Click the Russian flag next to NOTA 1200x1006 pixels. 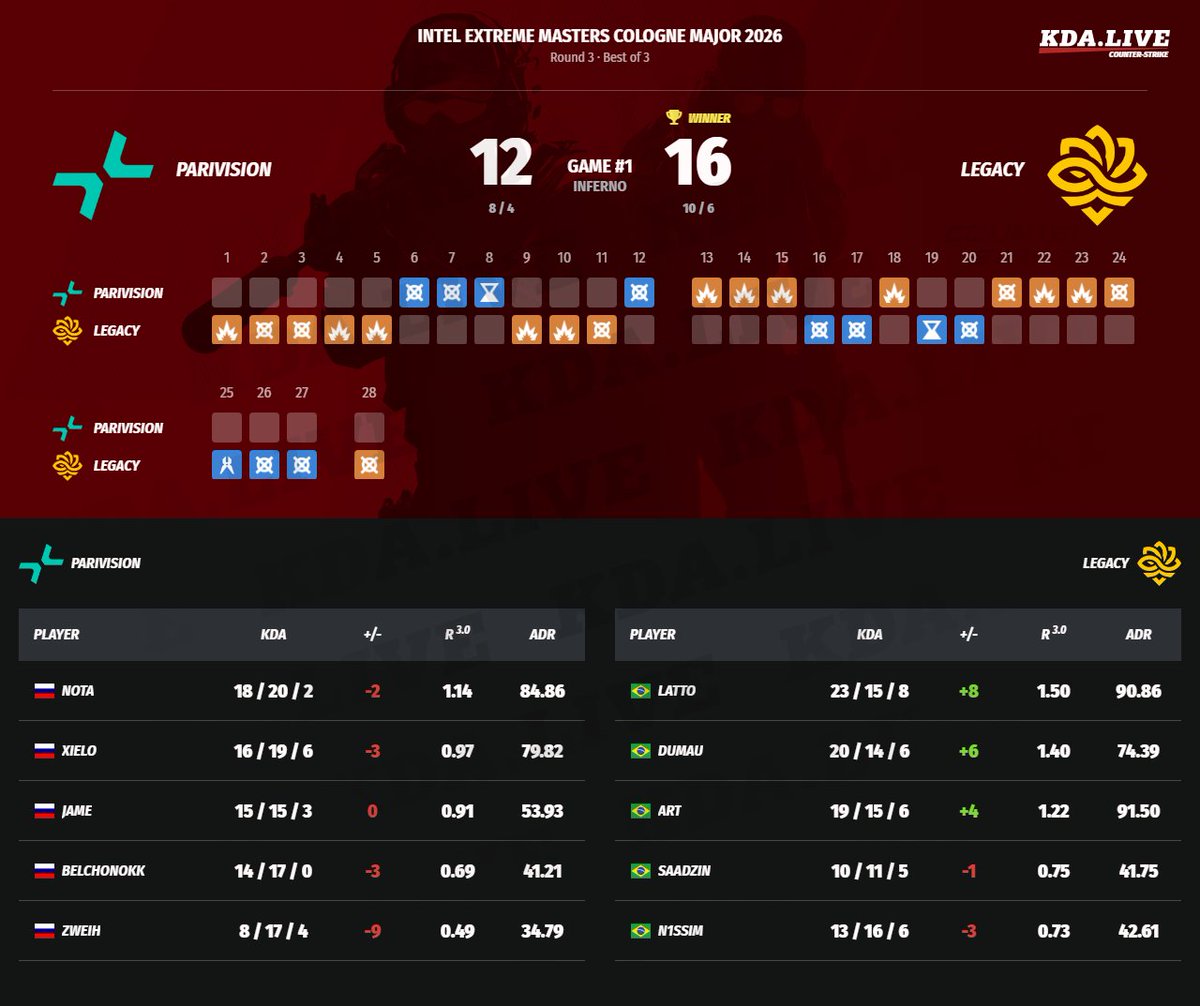click(44, 691)
